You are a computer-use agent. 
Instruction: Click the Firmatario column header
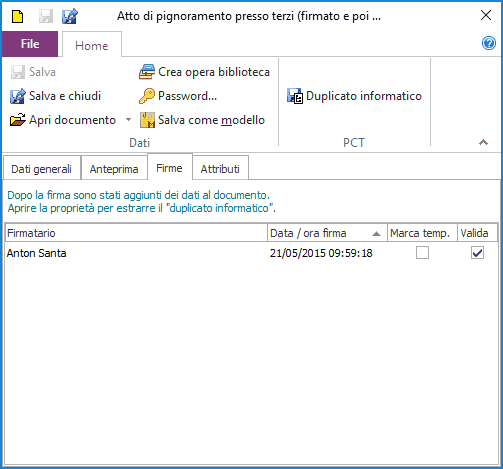(x=137, y=233)
